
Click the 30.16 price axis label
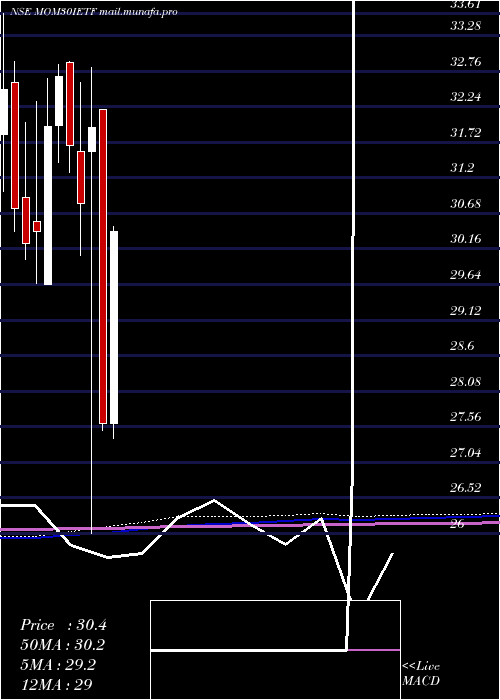(x=465, y=239)
